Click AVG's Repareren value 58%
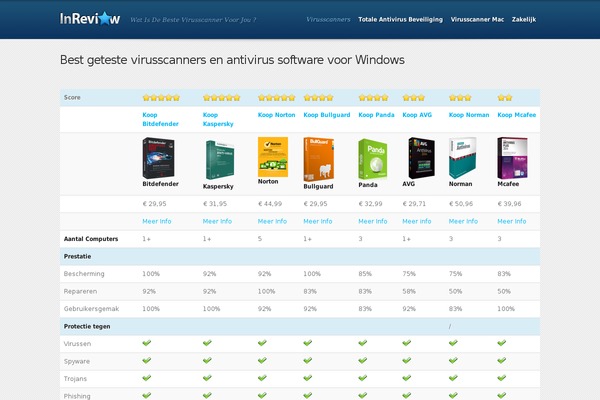The width and height of the screenshot is (600, 400). pyautogui.click(x=409, y=291)
